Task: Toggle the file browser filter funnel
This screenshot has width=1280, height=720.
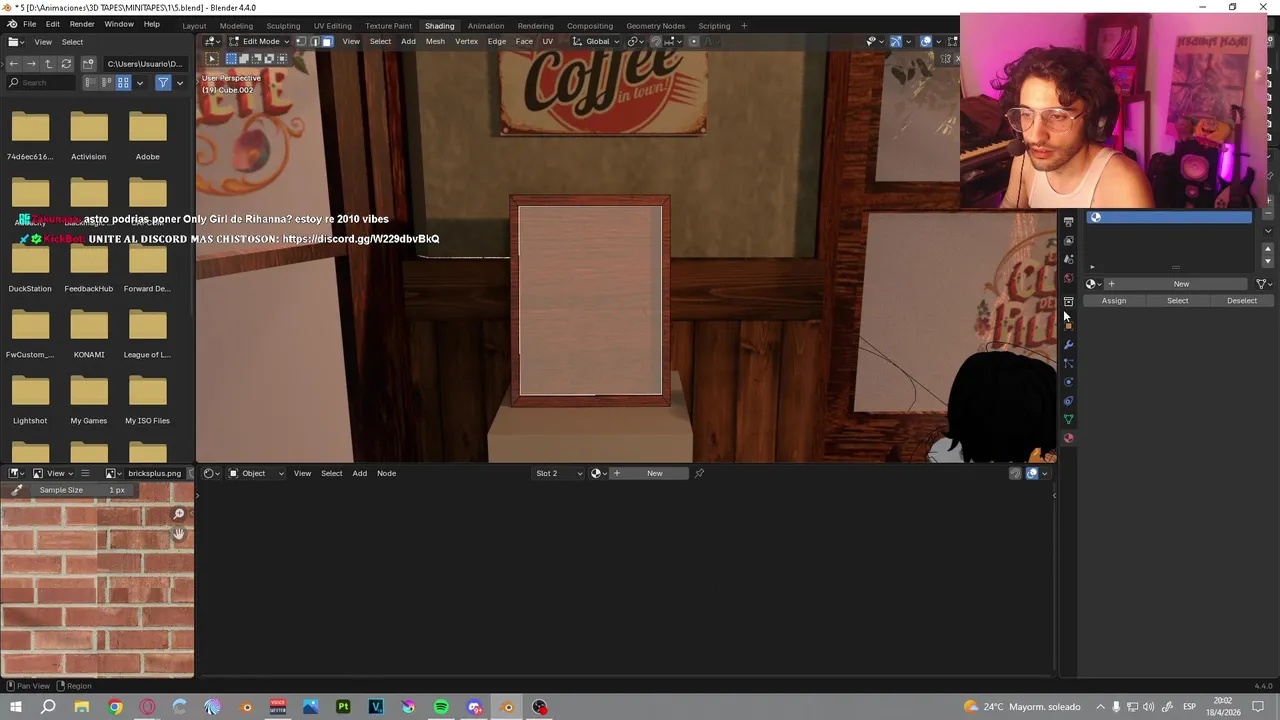Action: (163, 83)
